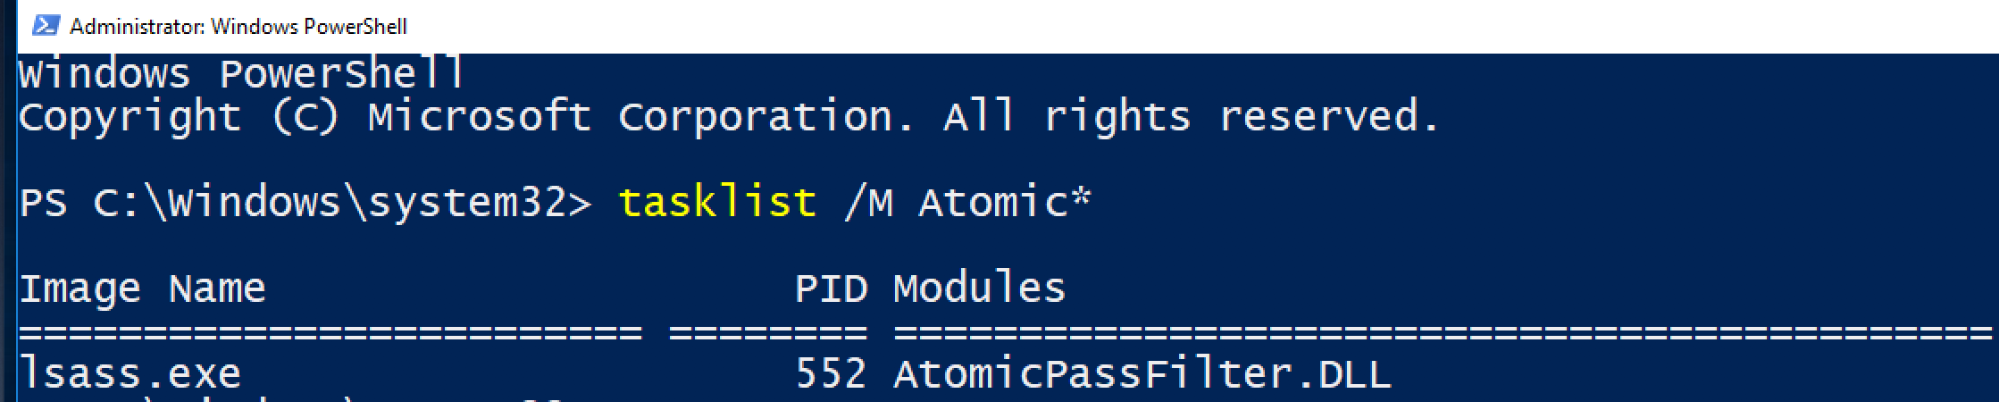Viewport: 1999px width, 402px height.
Task: Click the /M switch in the command
Action: click(x=868, y=203)
